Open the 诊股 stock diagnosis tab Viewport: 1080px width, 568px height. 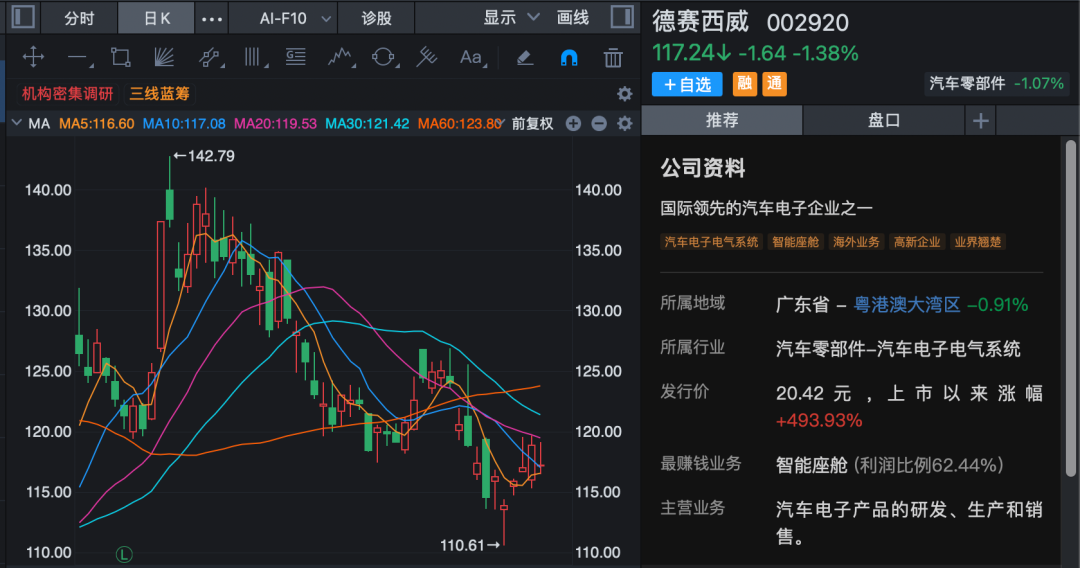click(376, 19)
